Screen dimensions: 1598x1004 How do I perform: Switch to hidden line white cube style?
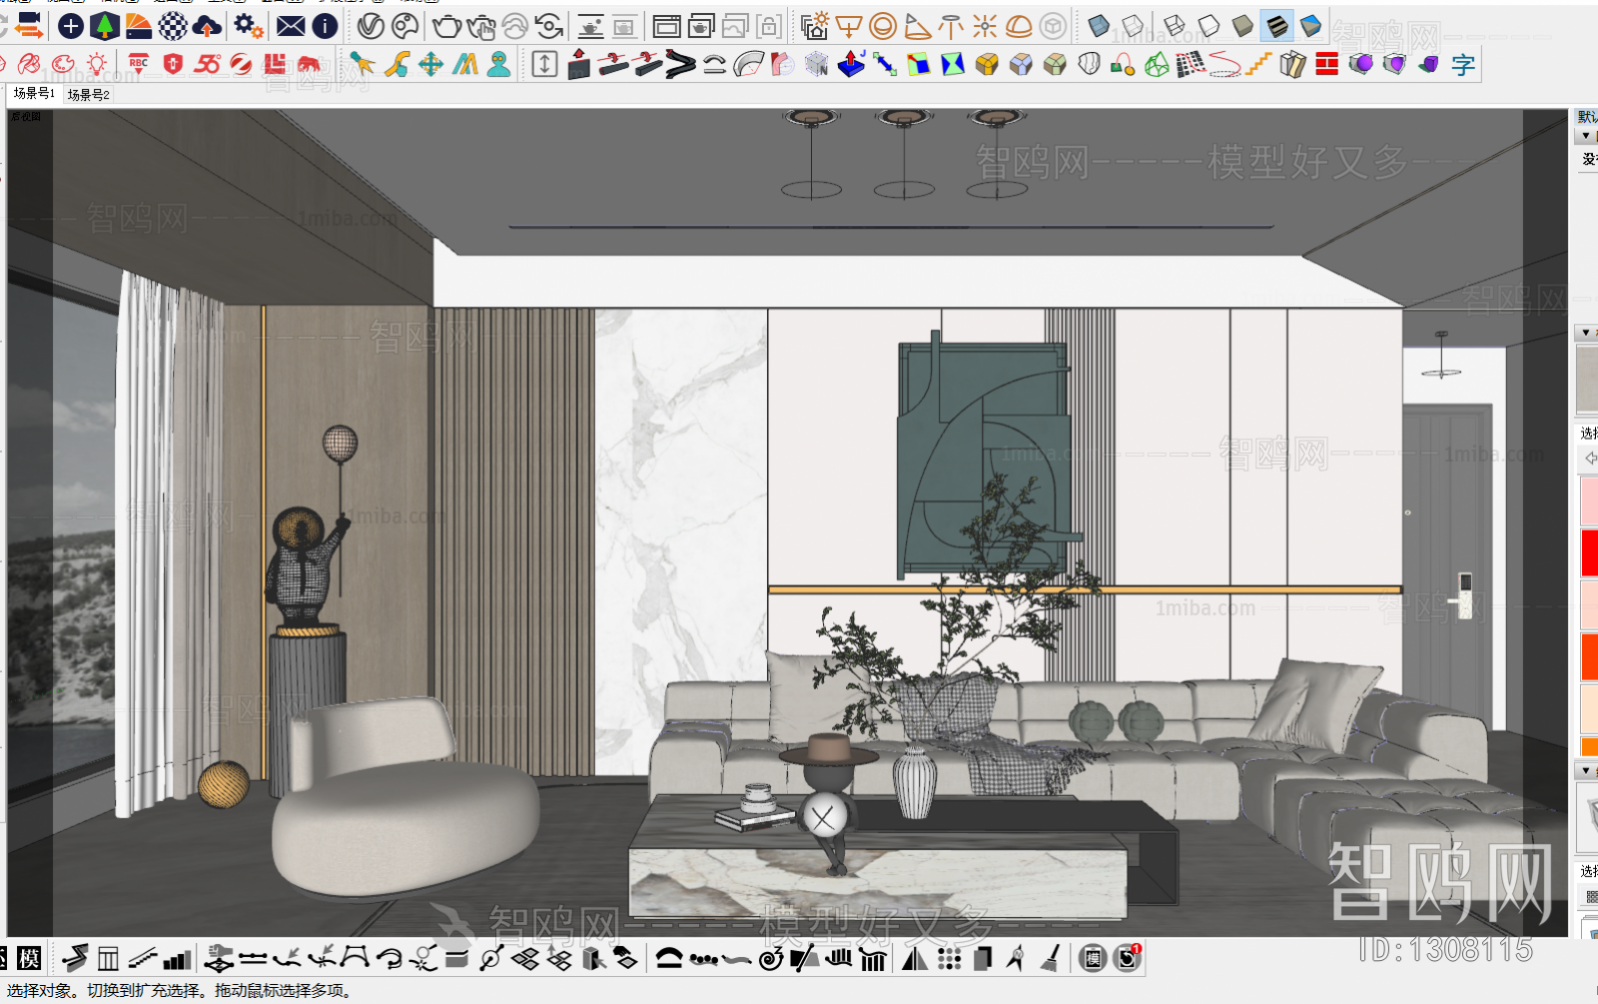tap(1209, 26)
